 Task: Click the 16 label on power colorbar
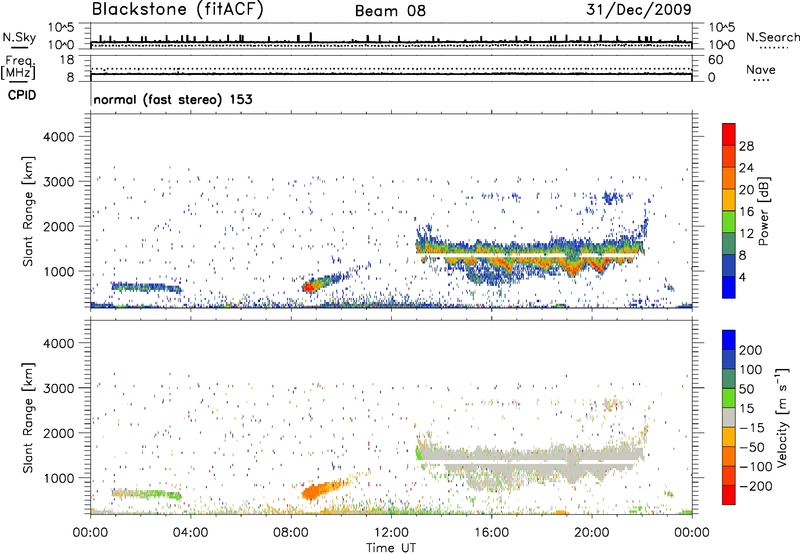tap(746, 212)
